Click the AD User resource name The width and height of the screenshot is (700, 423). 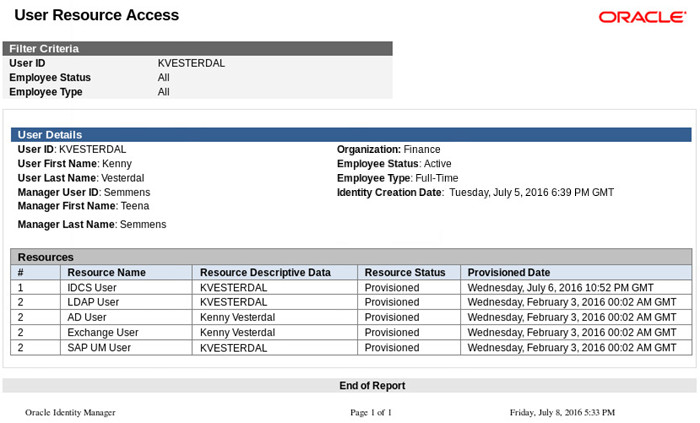point(87,317)
